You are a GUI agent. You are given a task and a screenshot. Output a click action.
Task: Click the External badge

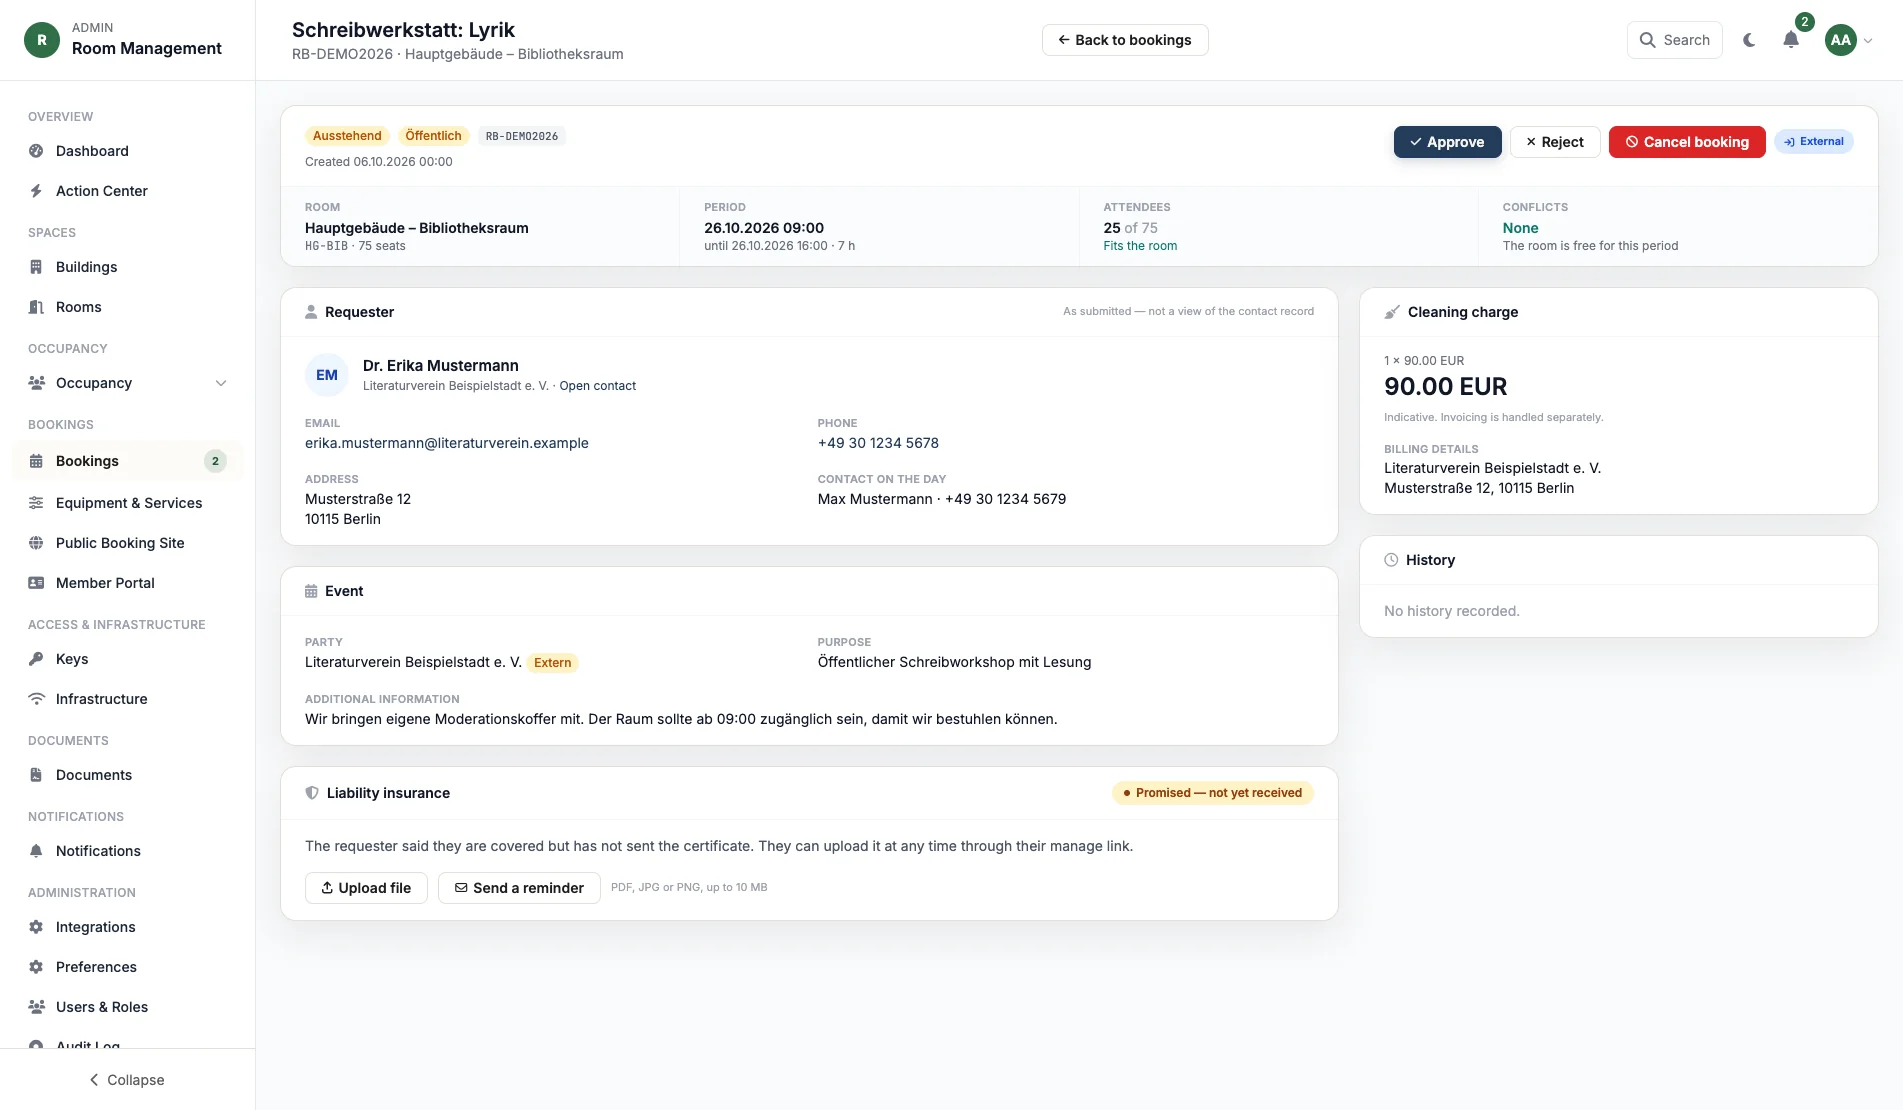tap(1814, 142)
